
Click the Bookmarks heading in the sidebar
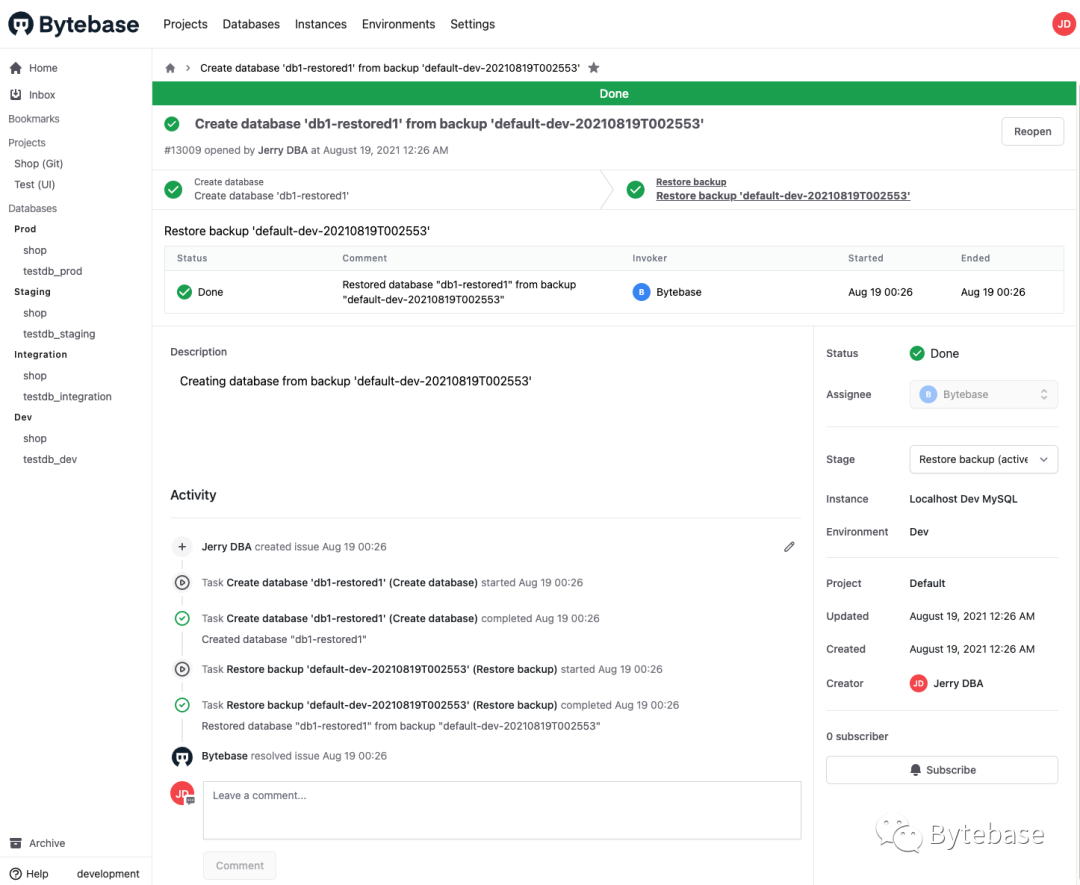[x=34, y=118]
